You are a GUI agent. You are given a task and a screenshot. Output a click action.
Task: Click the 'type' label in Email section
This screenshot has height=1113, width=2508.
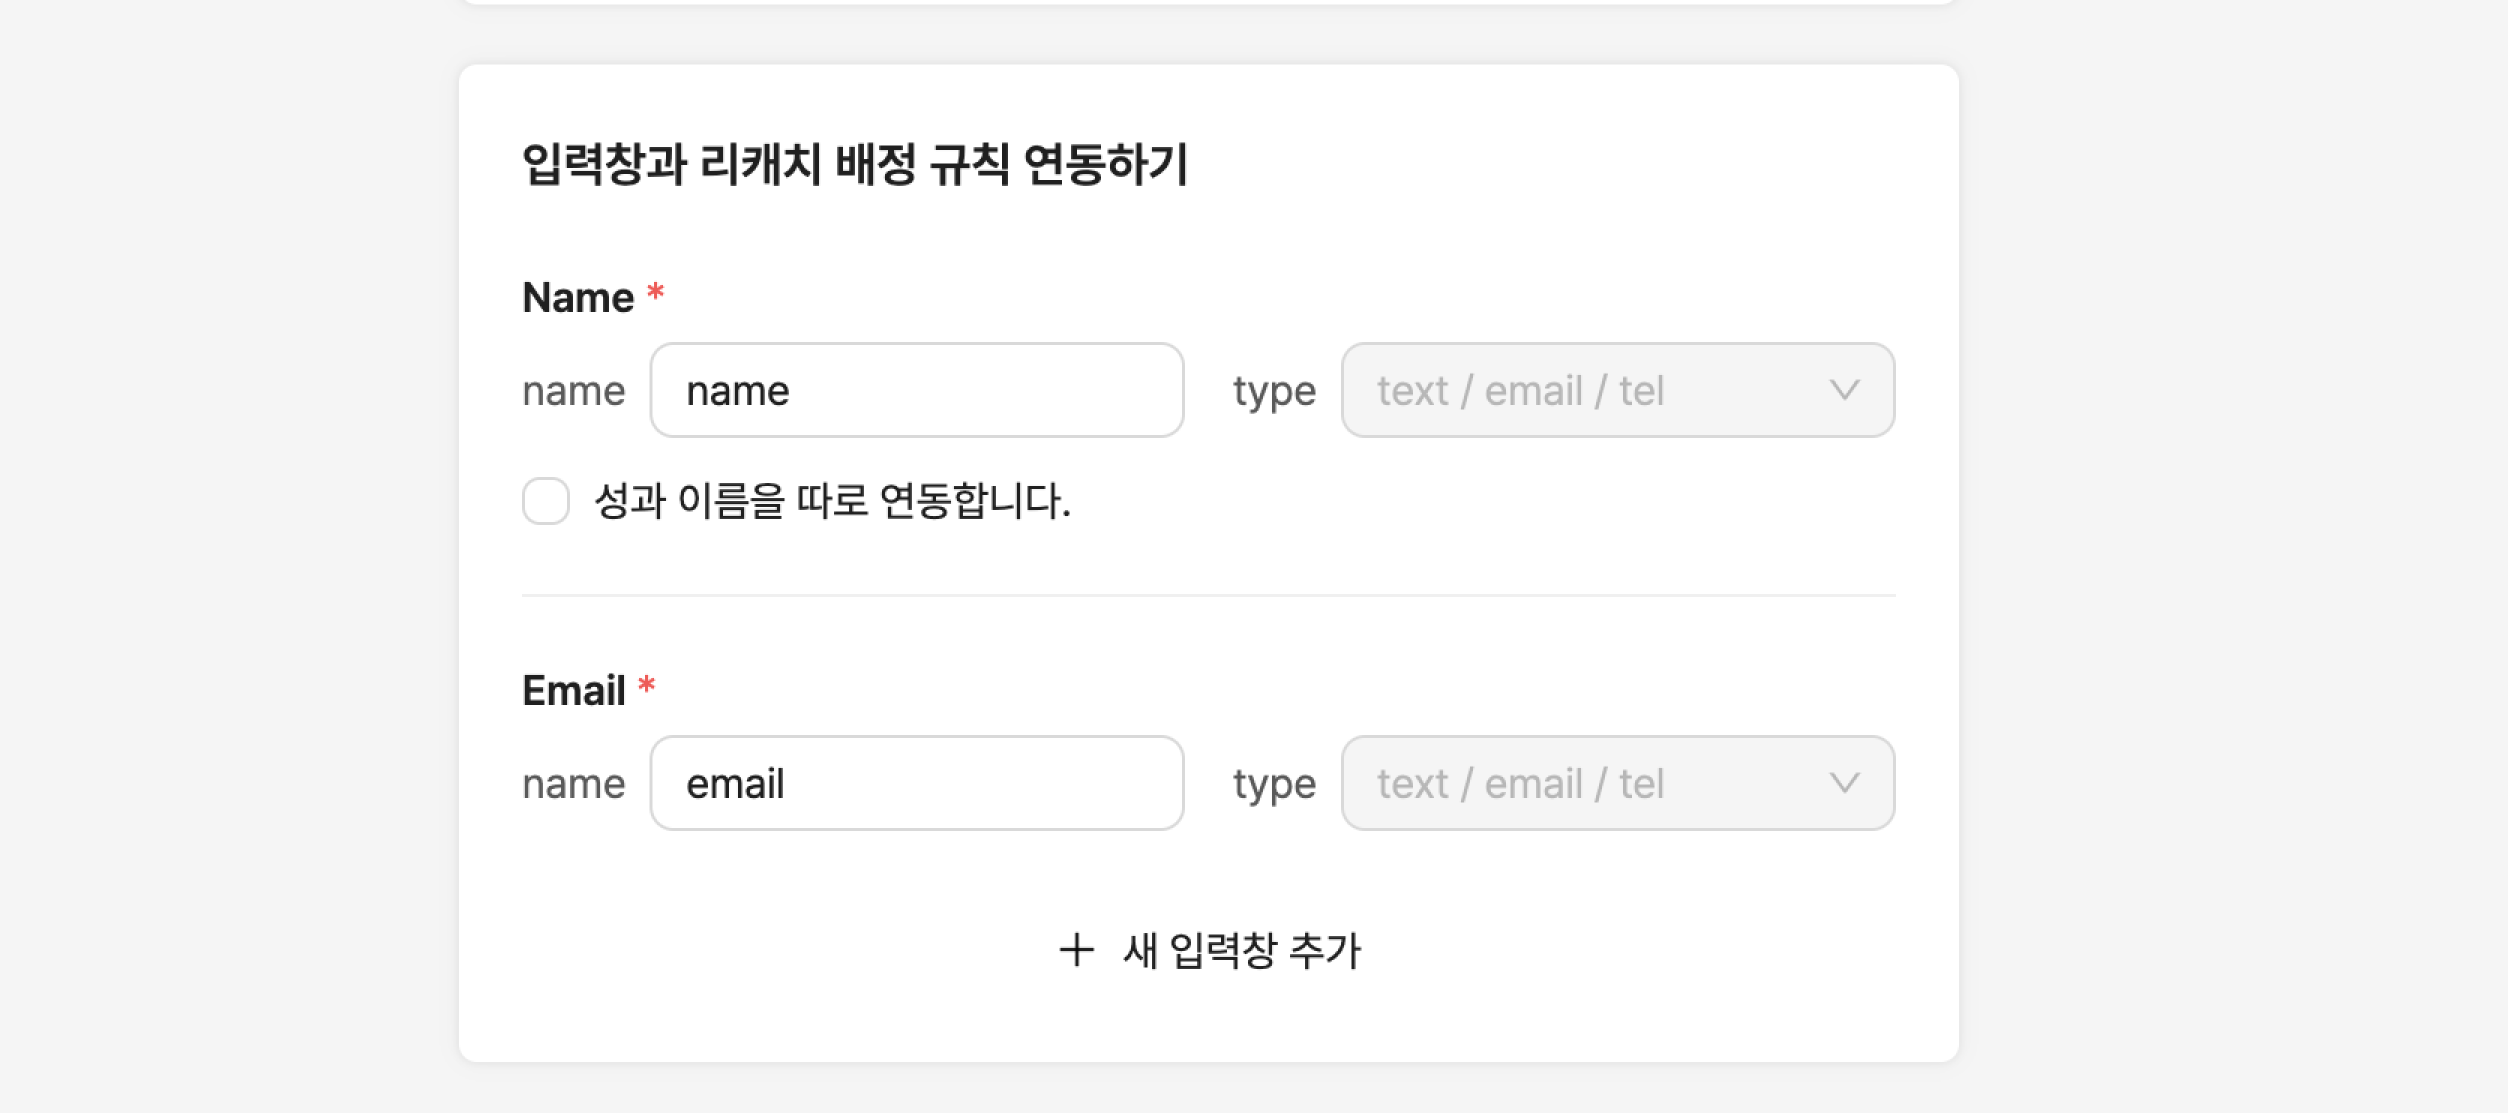click(x=1274, y=784)
